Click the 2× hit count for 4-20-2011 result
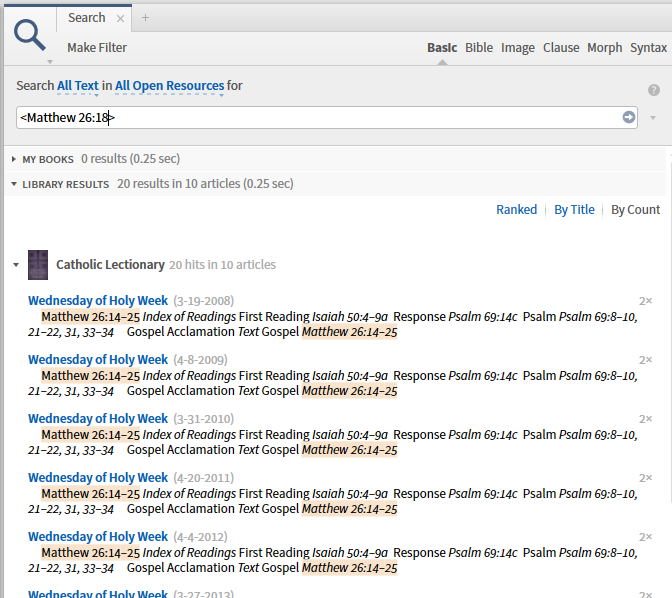Image resolution: width=672 pixels, height=598 pixels. (x=645, y=478)
